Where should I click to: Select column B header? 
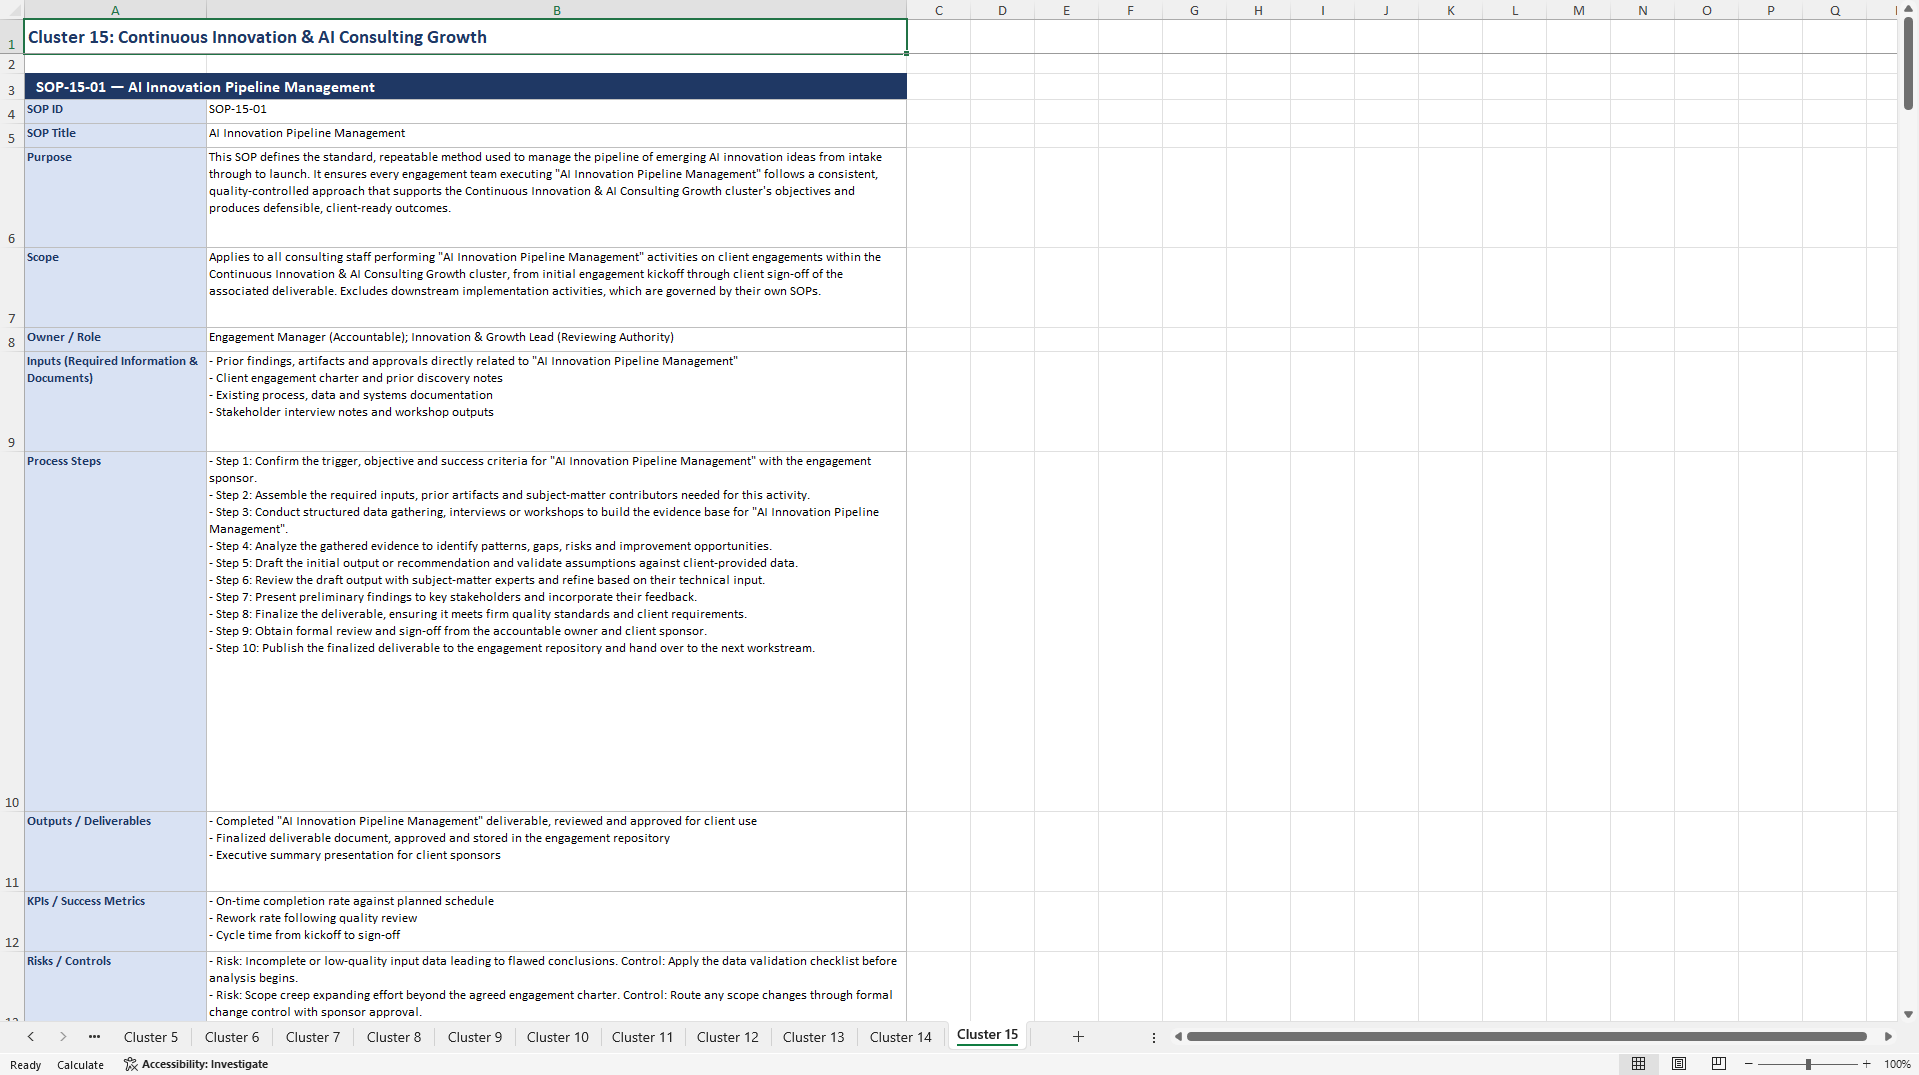coord(557,10)
